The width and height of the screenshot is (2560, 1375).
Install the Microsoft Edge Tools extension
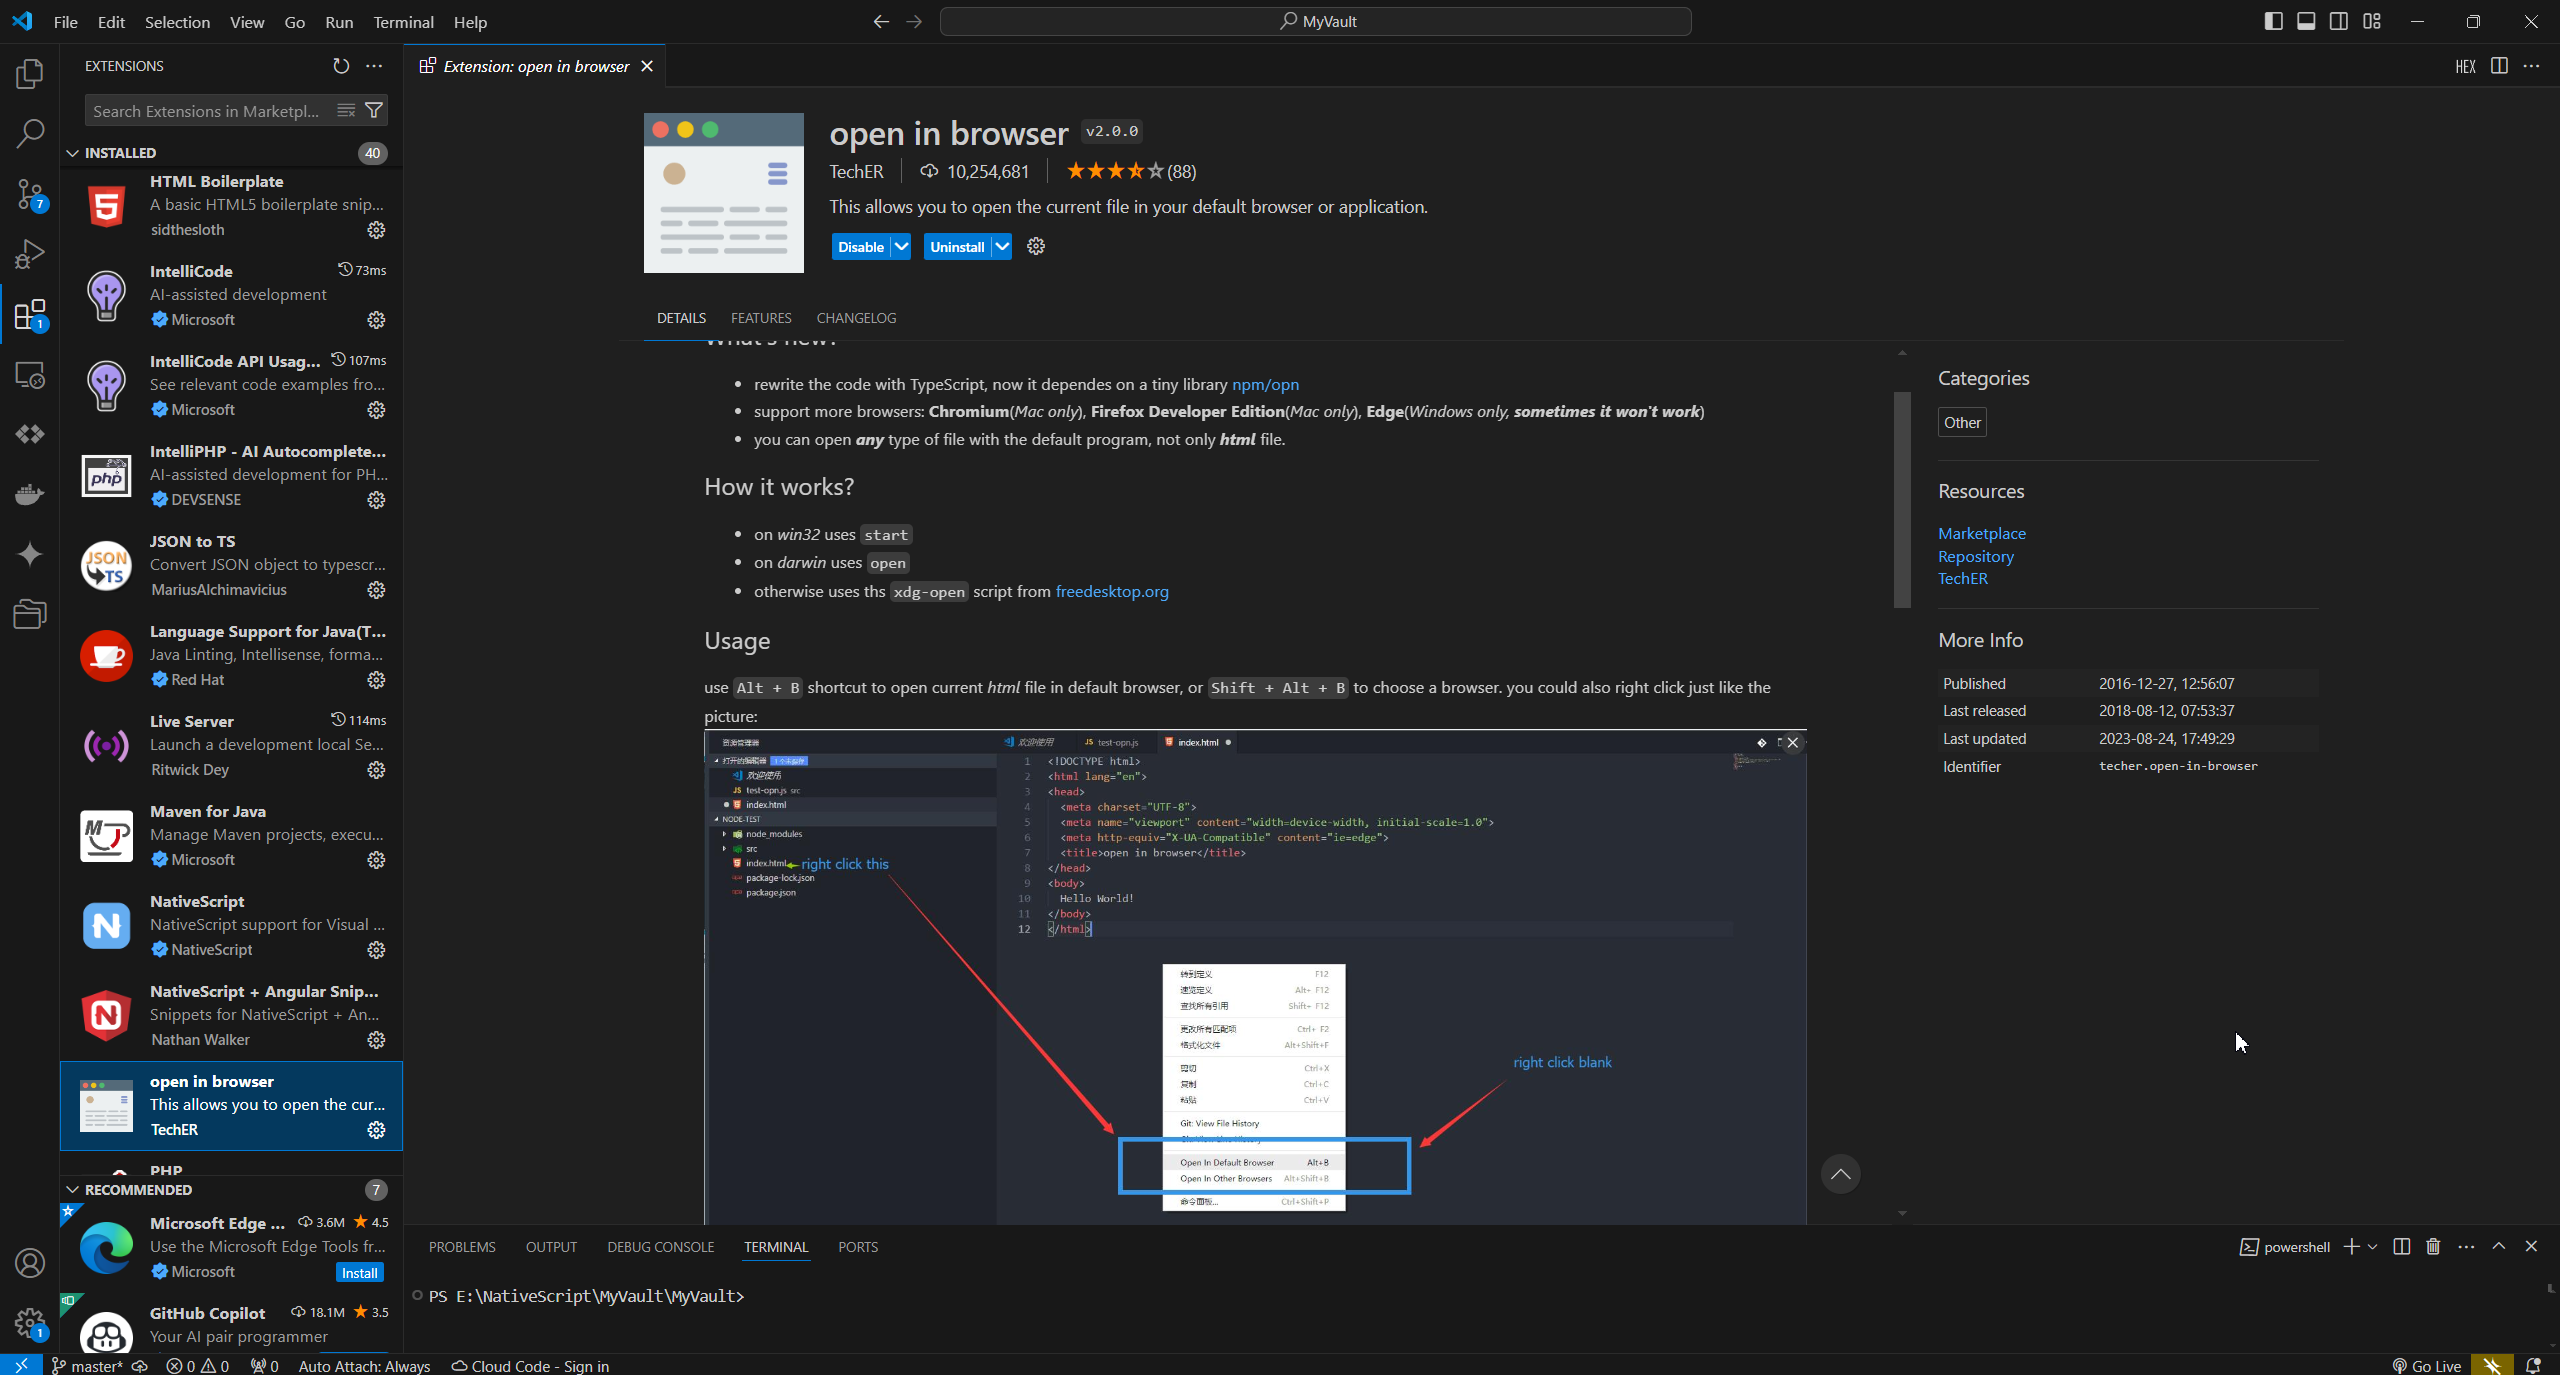[359, 1272]
